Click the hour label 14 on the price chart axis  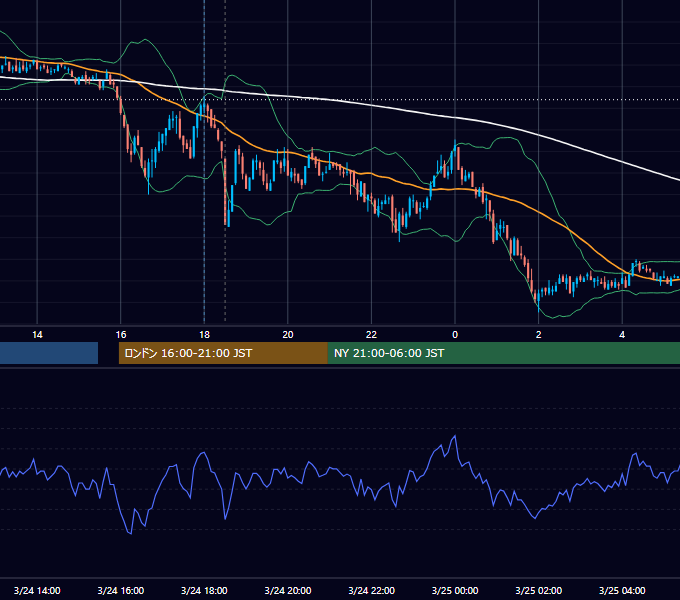(37, 335)
